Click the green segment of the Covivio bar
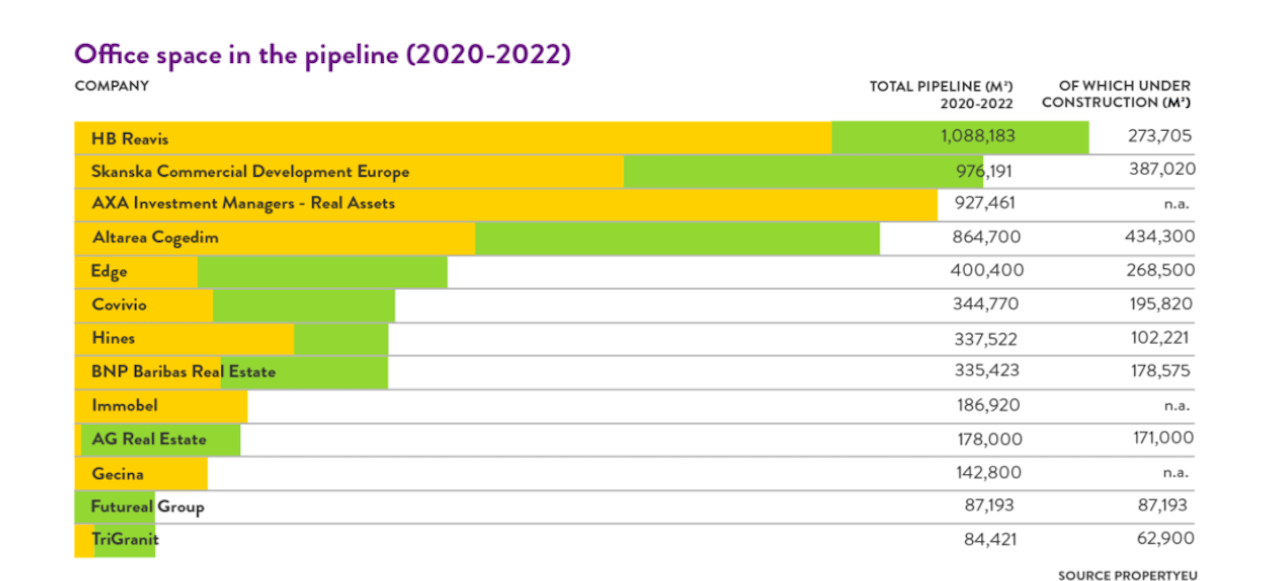Viewport: 1280px width, 581px height. coord(304,306)
